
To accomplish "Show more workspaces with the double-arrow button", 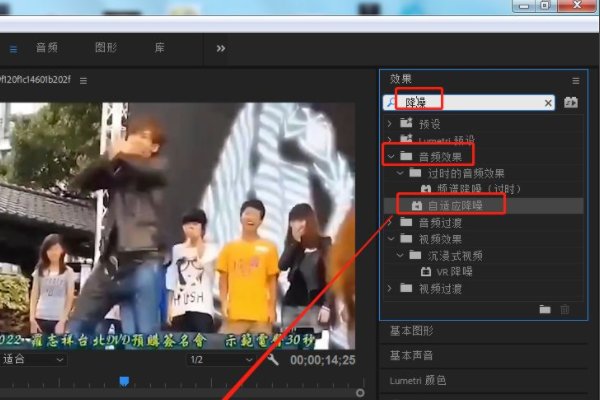I will point(221,49).
